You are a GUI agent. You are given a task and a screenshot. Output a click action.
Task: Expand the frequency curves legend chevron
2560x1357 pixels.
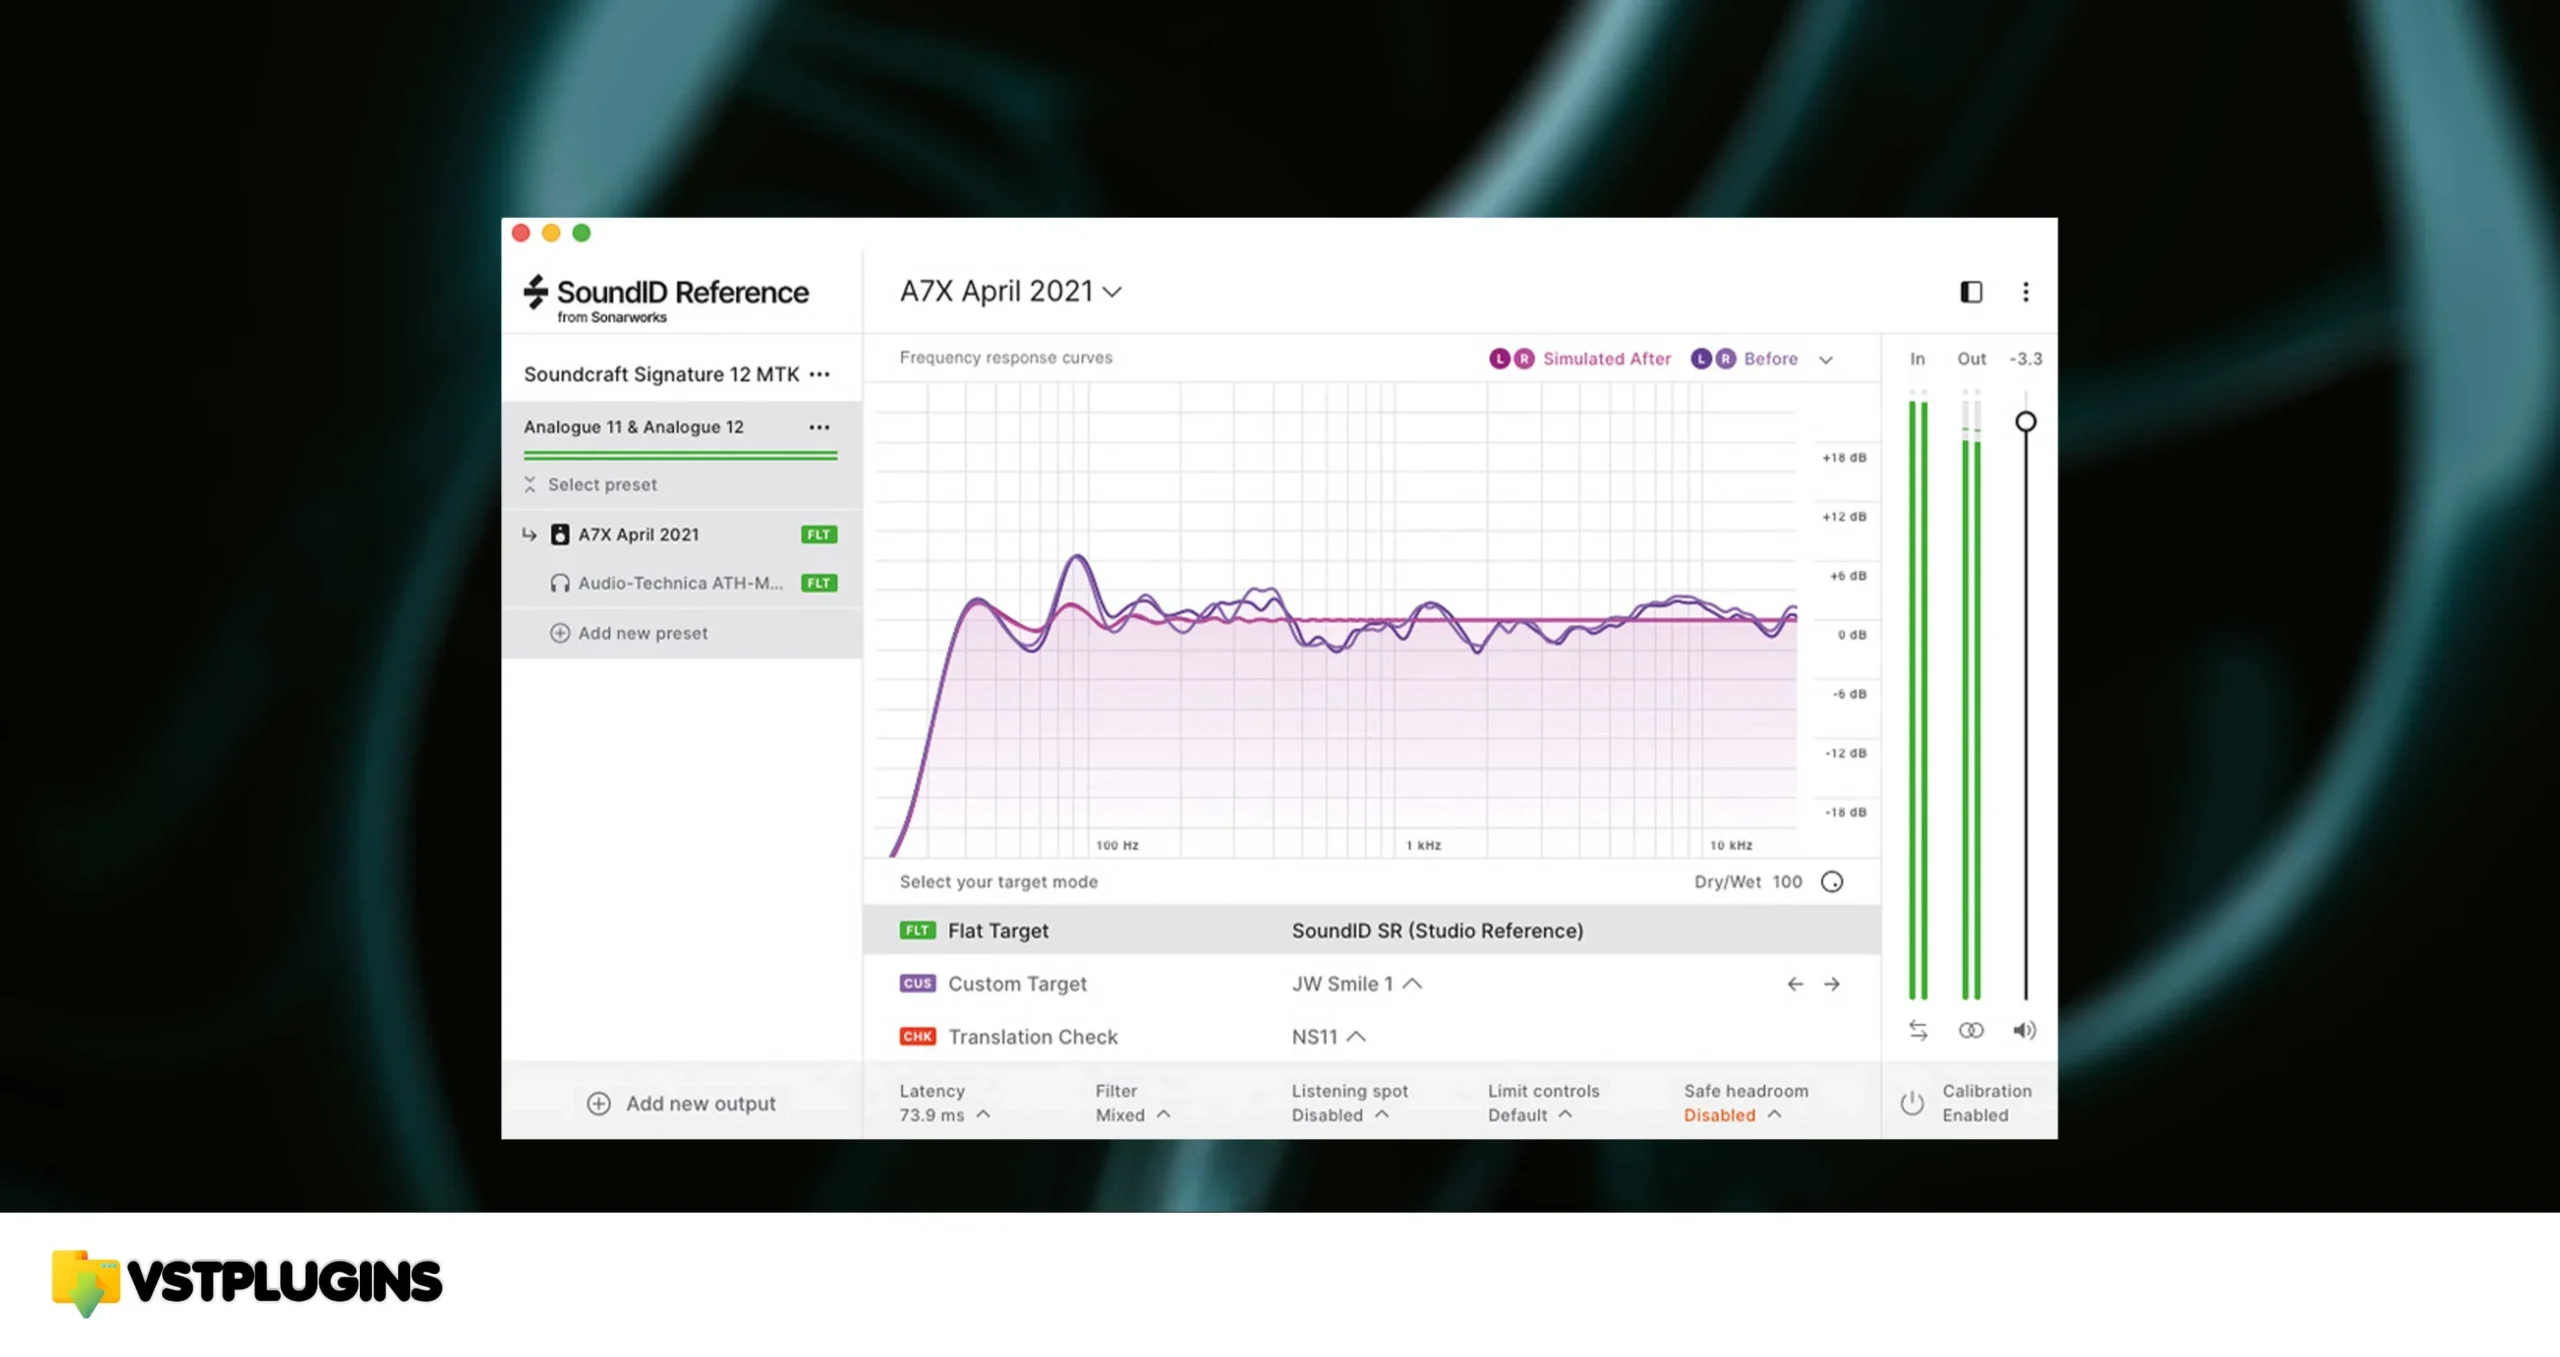click(1825, 360)
